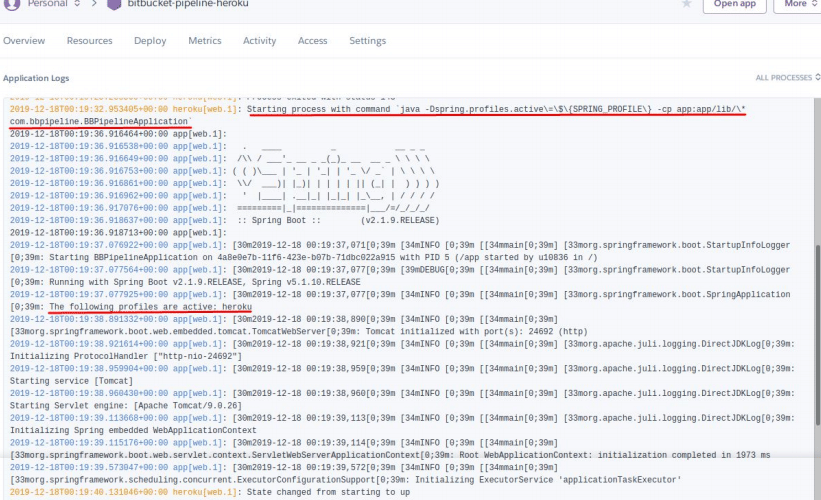Viewport: 821px width, 500px height.
Task: Click the bitbucket-pipeline-heroku app name
Action: pyautogui.click(x=188, y=4)
